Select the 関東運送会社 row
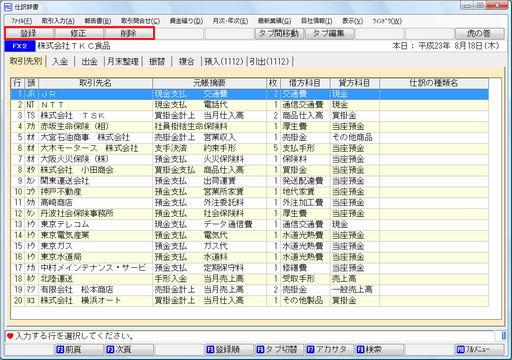Viewport: 512px width, 360px height. 250,181
